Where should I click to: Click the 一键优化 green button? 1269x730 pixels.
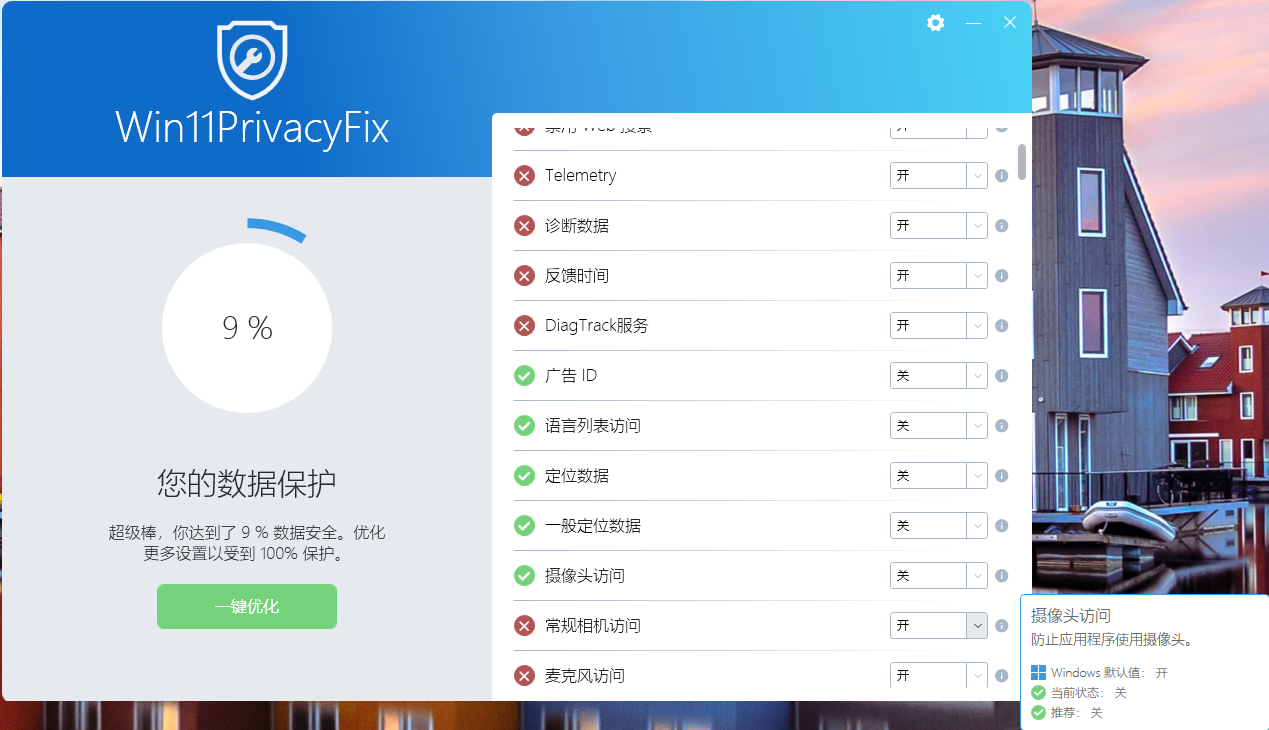pos(247,607)
